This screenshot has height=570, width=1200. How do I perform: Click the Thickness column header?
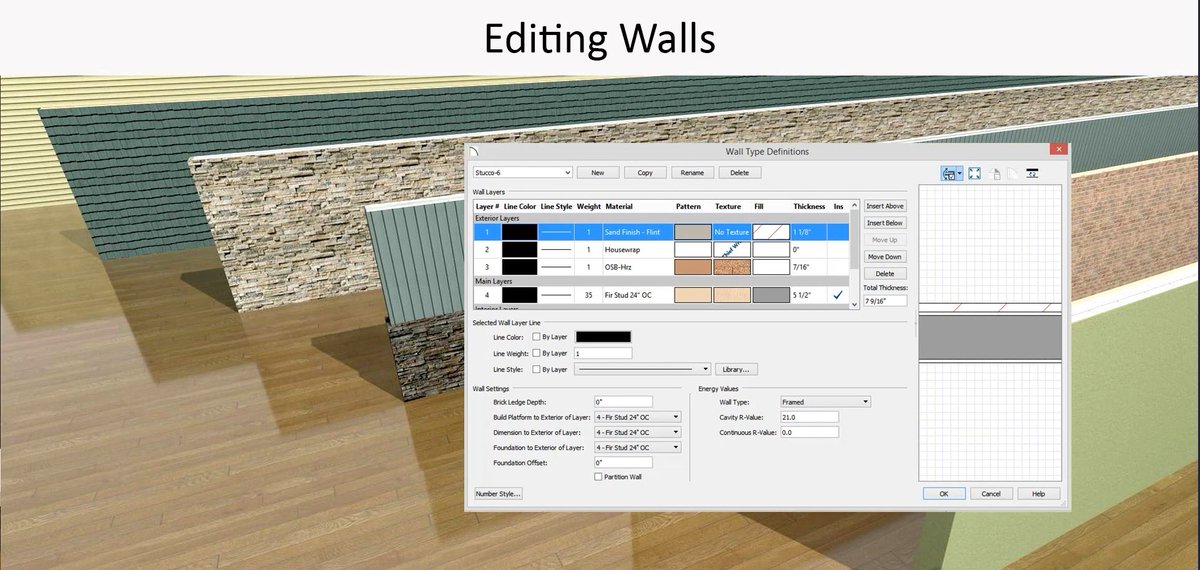pyautogui.click(x=810, y=206)
